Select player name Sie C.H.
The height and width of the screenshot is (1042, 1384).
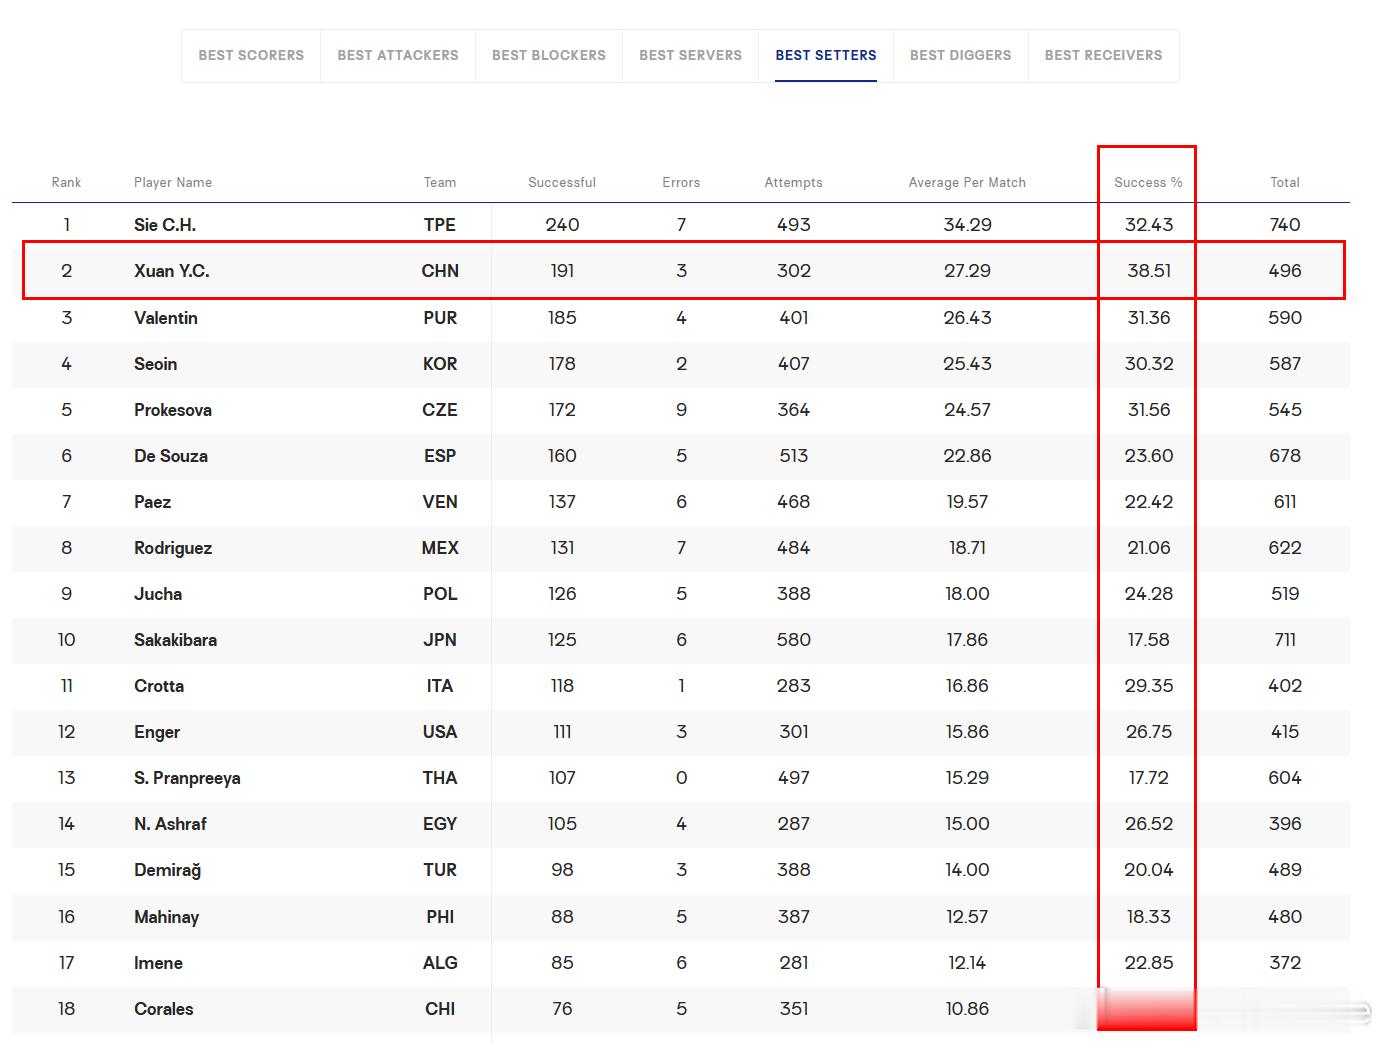point(165,225)
